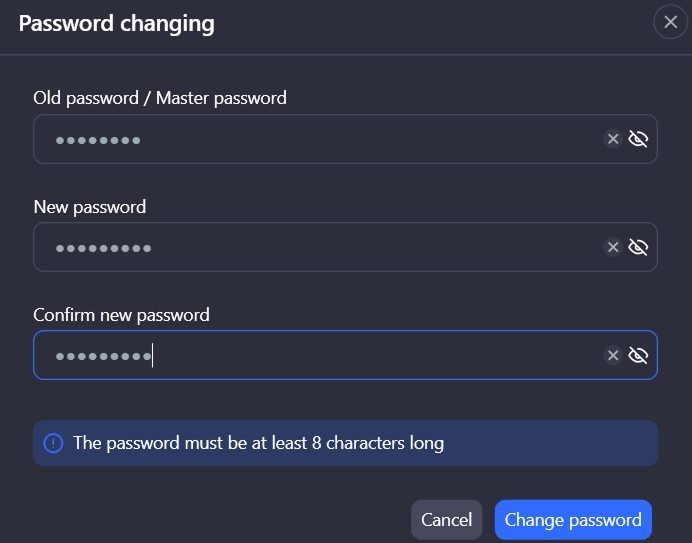Reveal the Old password characters
692x543 pixels.
click(x=638, y=139)
